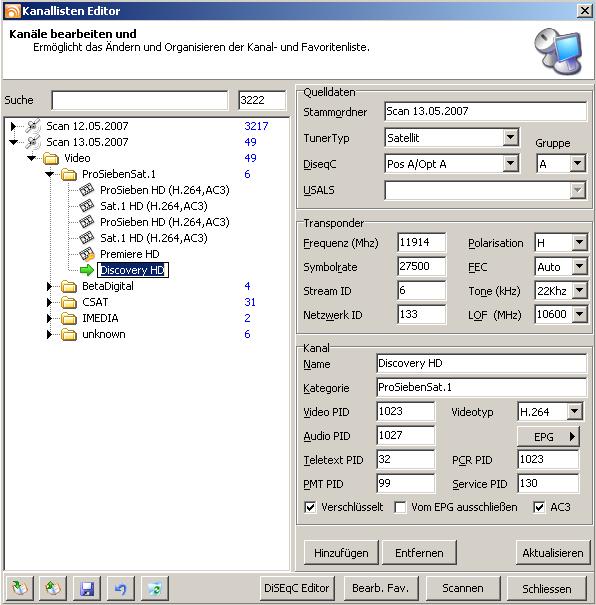Open the EPG submenu button

(x=548, y=436)
